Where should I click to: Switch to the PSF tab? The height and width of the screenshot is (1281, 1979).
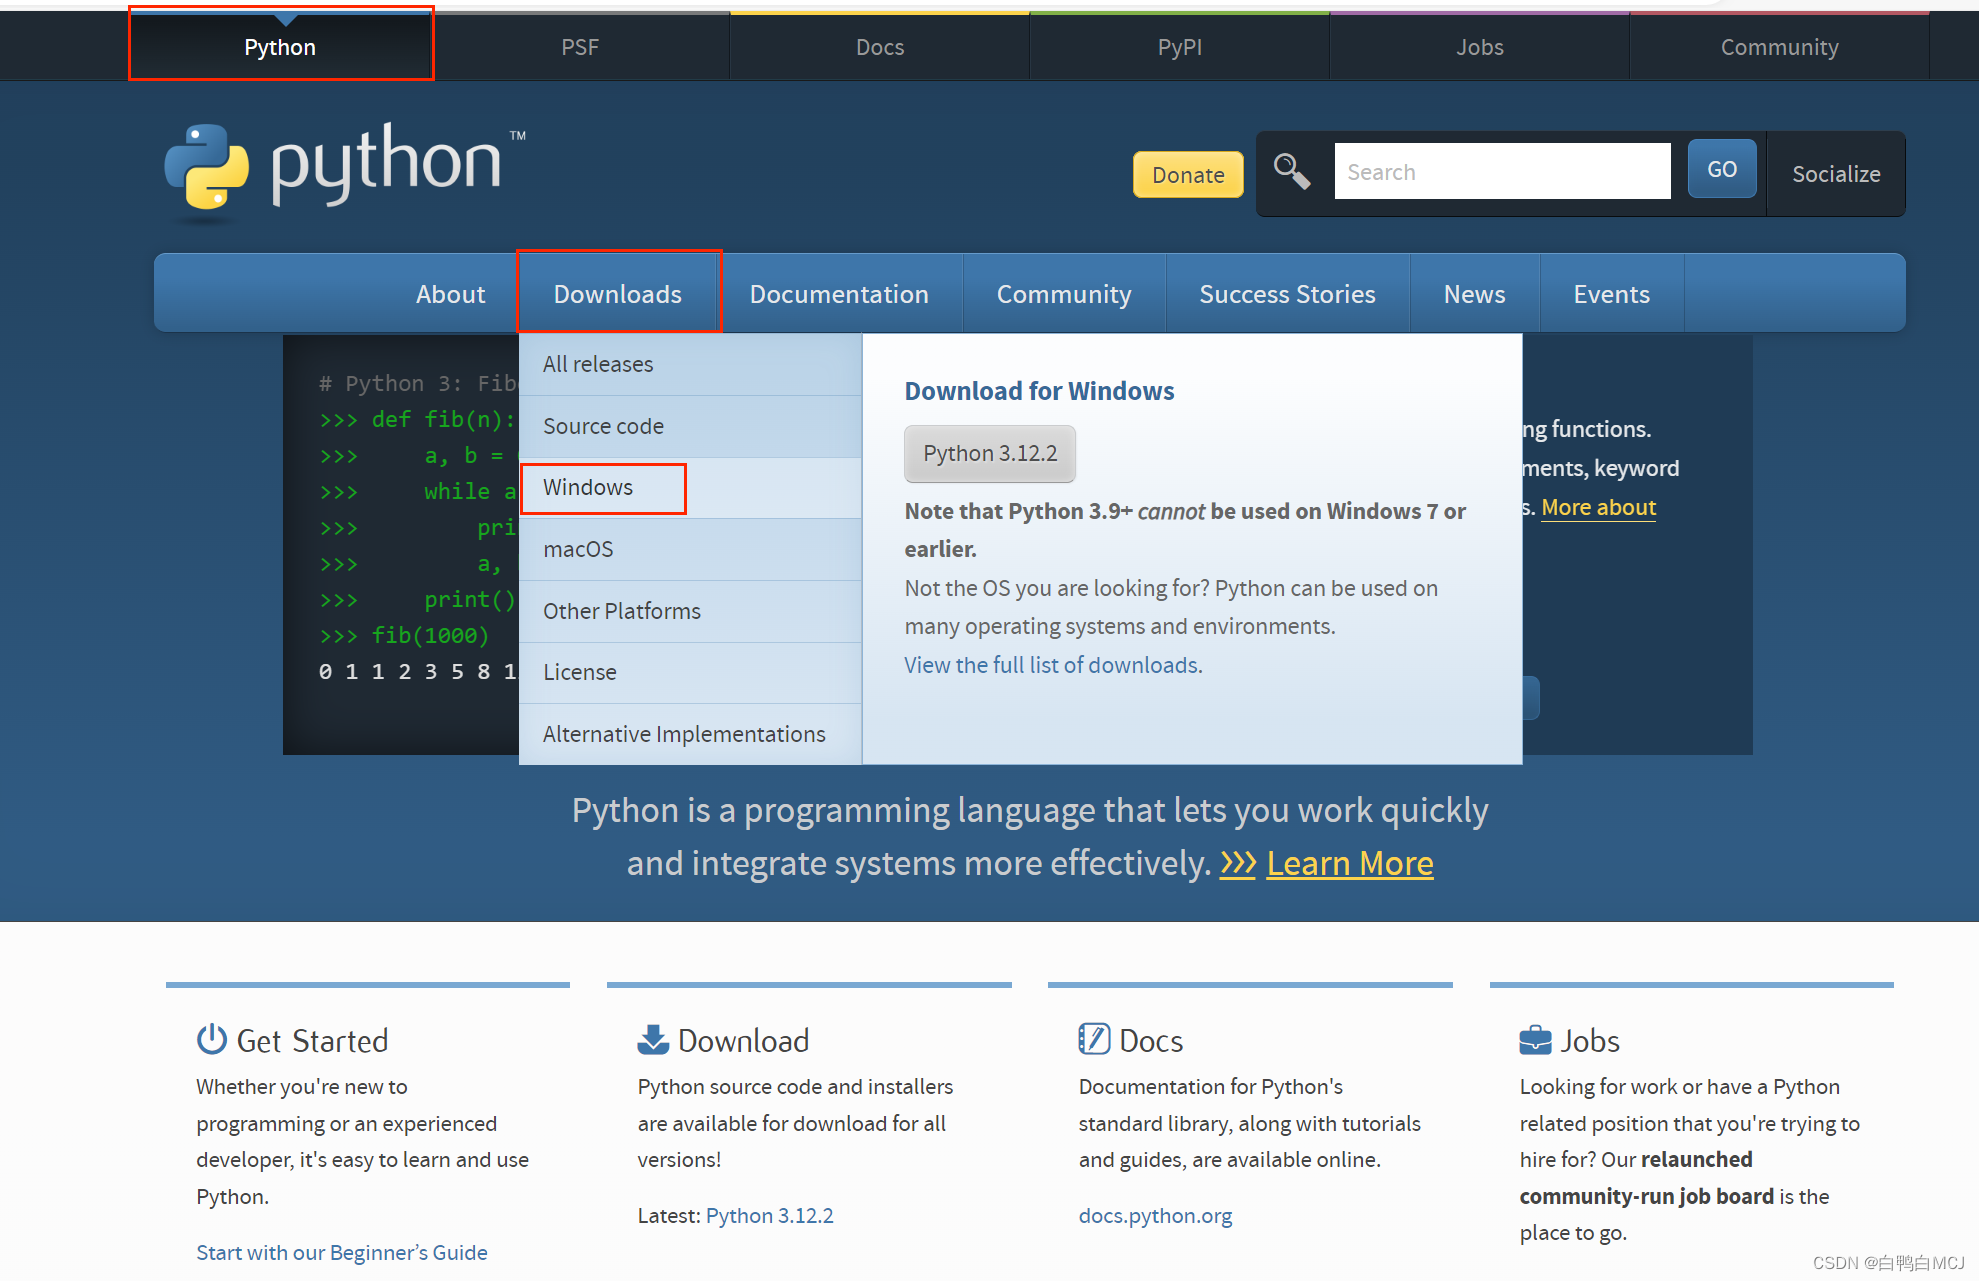tap(580, 46)
